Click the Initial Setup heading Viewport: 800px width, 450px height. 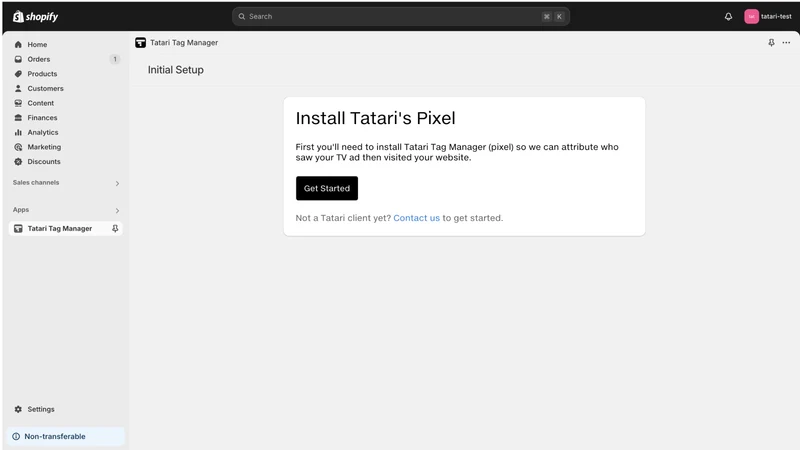(176, 70)
